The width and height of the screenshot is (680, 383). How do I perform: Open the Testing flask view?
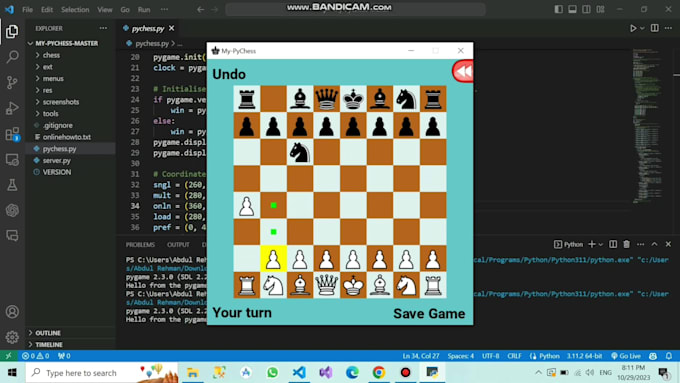click(12, 185)
